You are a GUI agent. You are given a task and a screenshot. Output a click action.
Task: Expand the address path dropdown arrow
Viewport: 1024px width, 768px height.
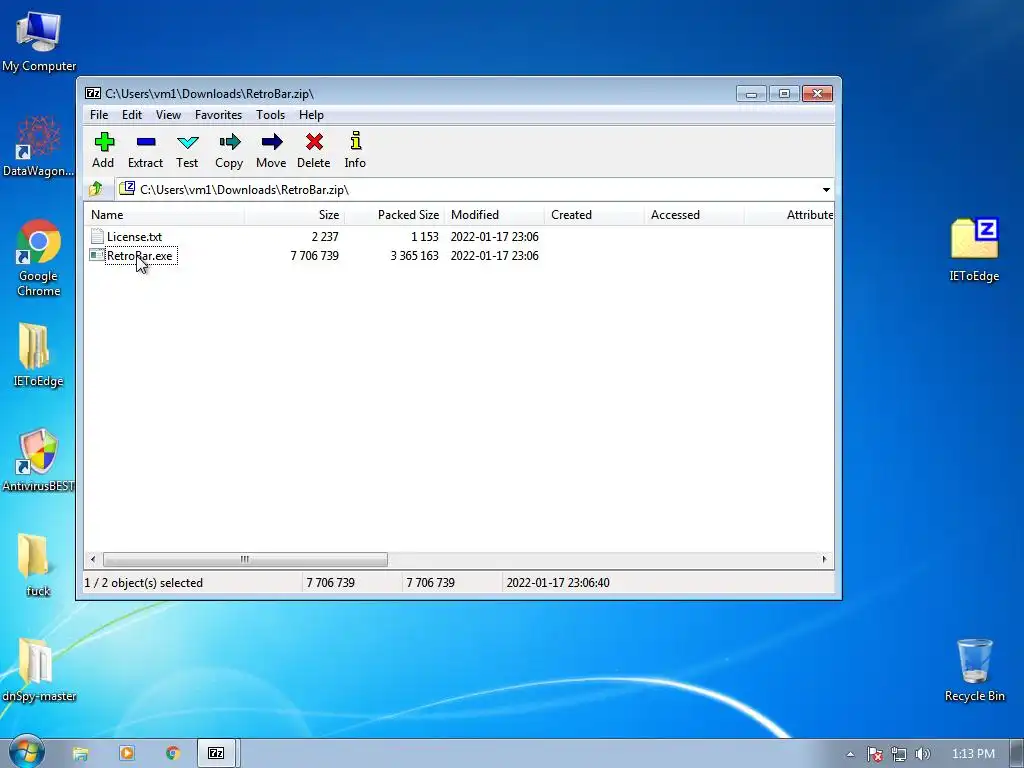pos(826,189)
